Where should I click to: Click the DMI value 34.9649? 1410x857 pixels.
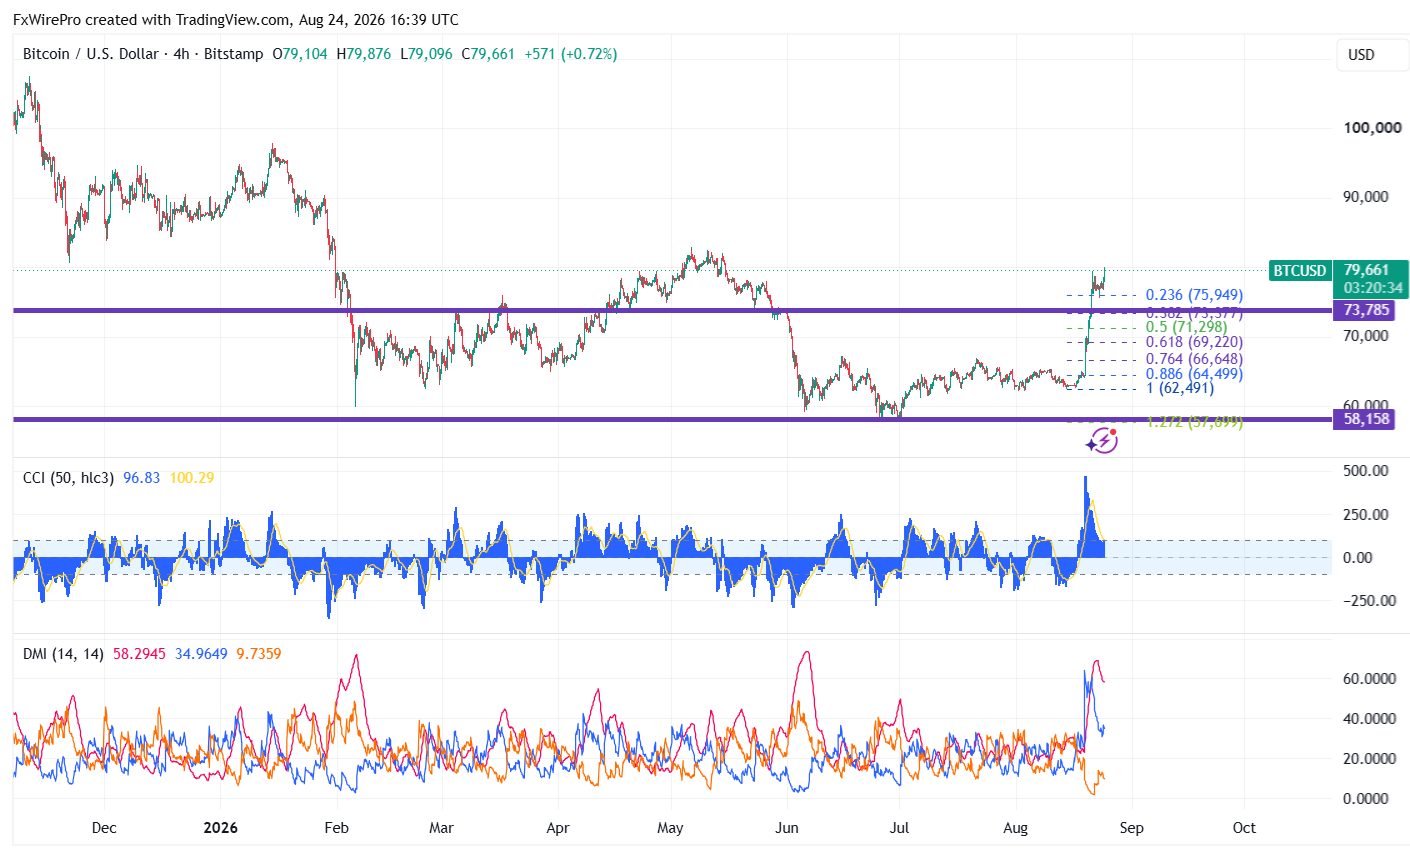pos(201,654)
